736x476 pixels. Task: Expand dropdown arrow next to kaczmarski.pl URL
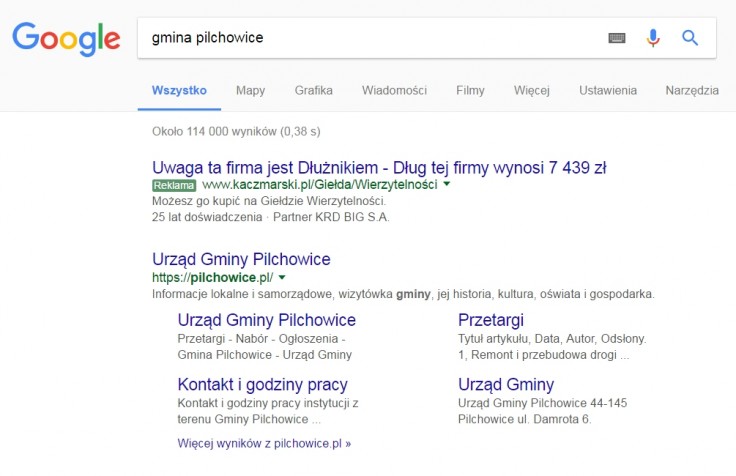tap(447, 185)
